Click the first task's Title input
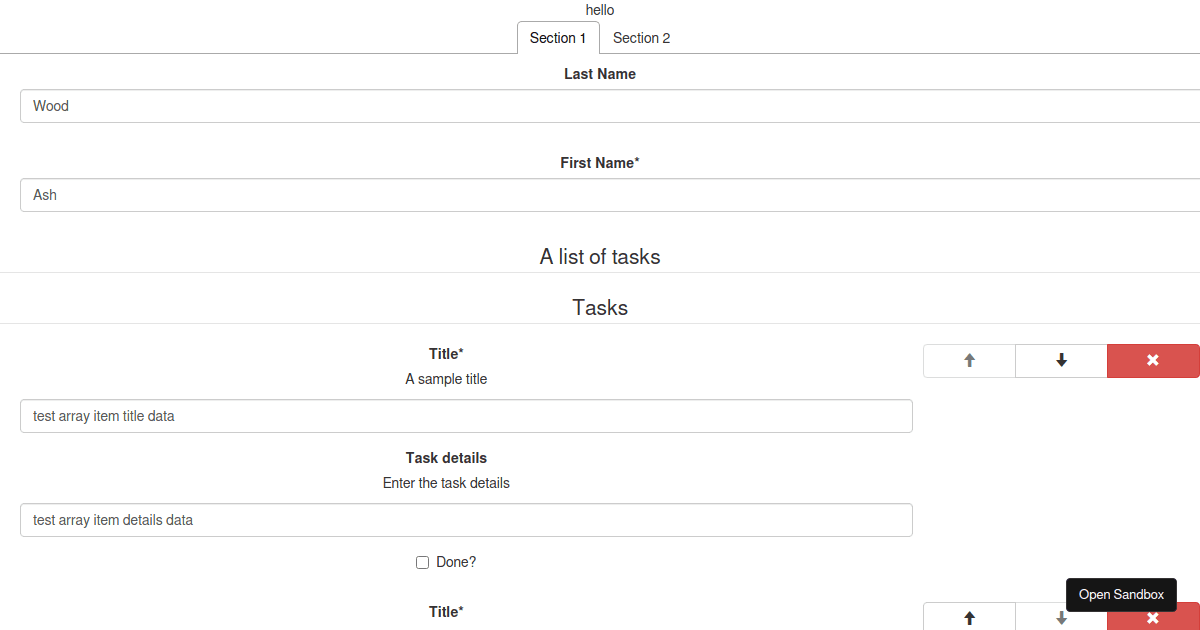This screenshot has width=1200, height=630. [x=400, y=416]
